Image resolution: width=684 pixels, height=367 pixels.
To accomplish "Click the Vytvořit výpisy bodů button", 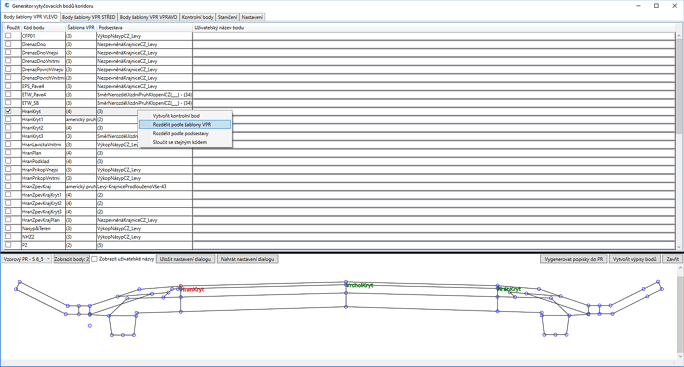I will pos(635,259).
